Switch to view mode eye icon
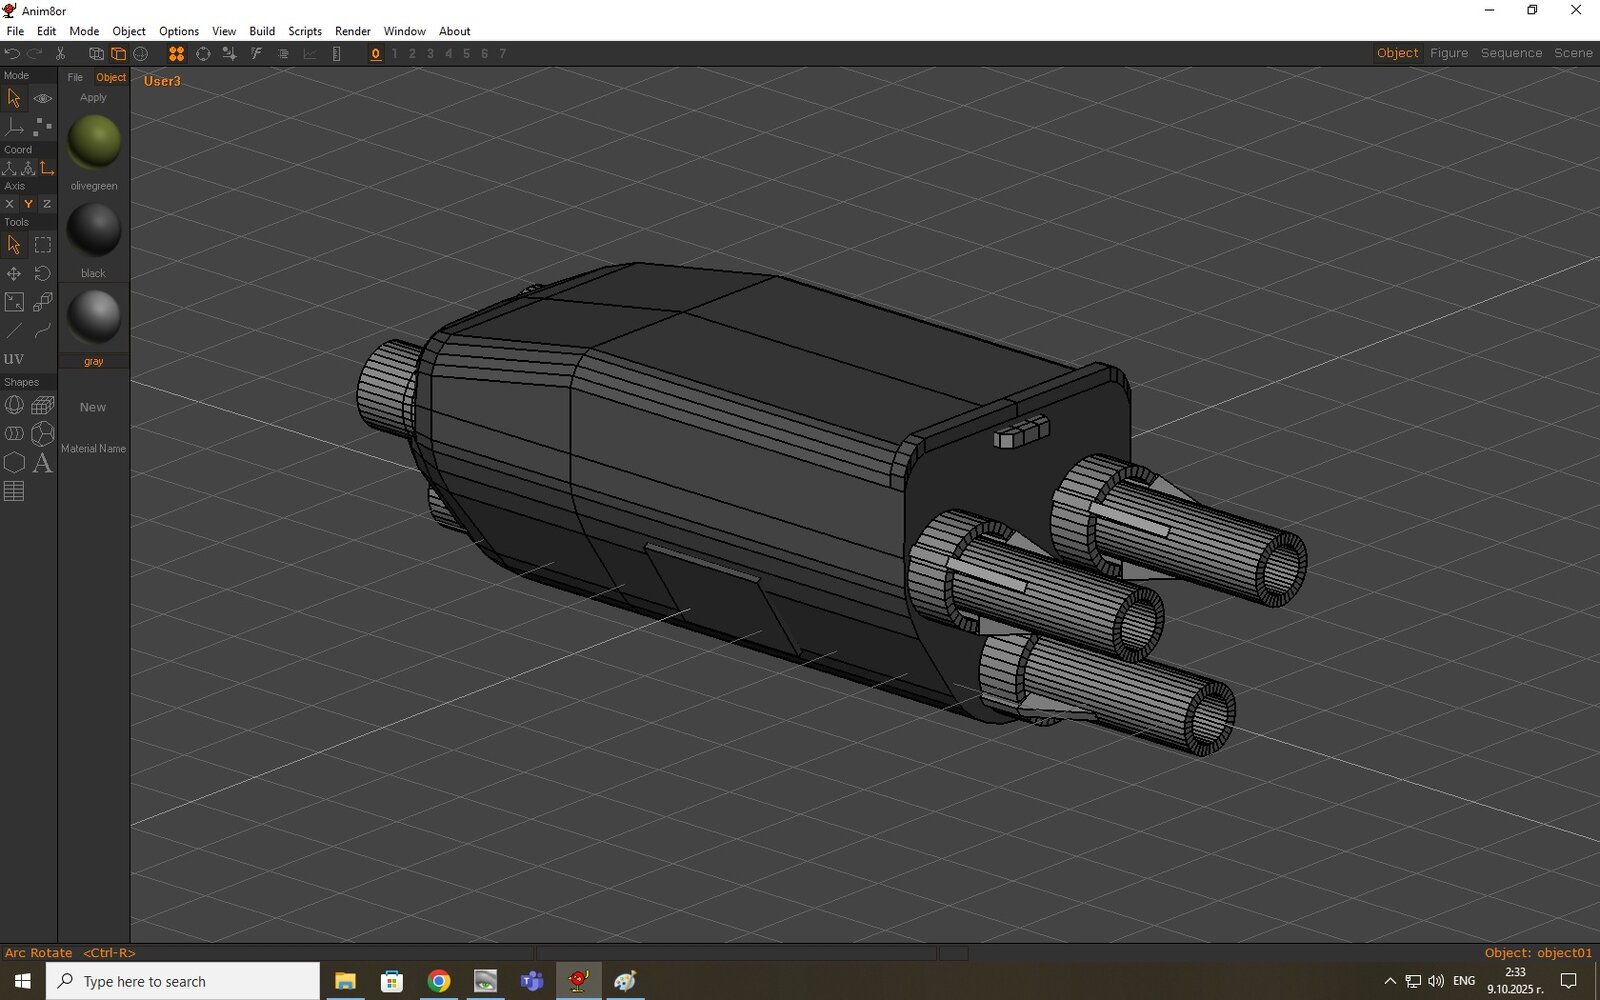This screenshot has height=1000, width=1600. point(43,98)
